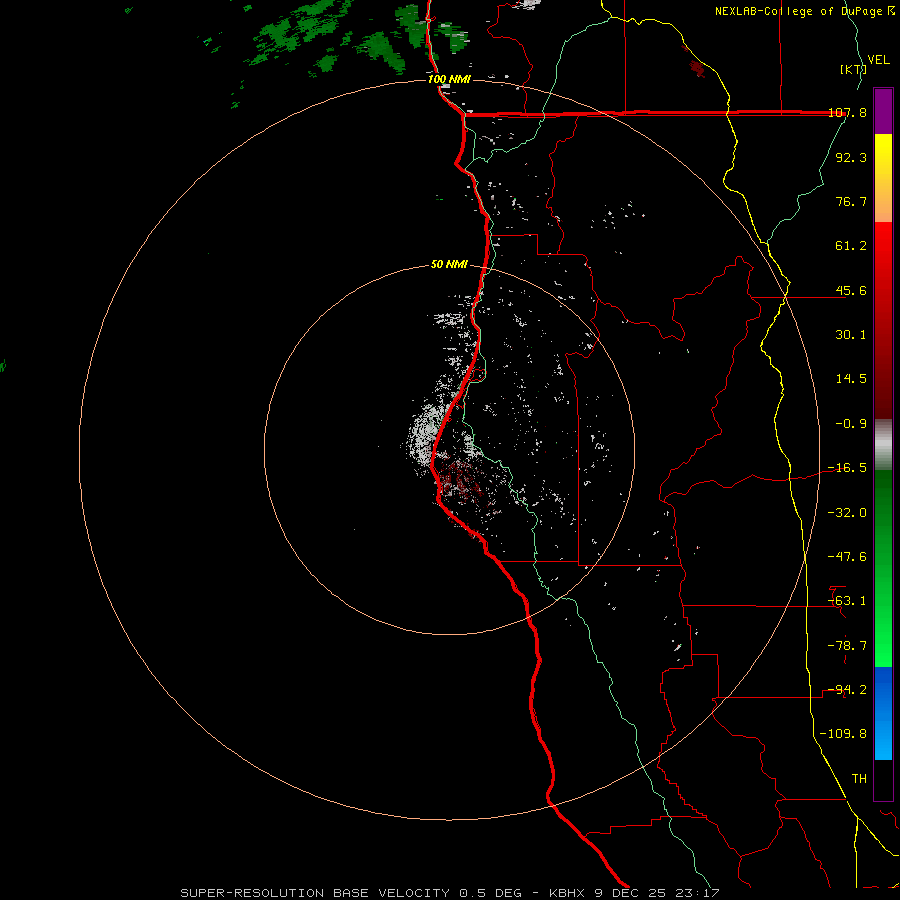Click the TH legend label
The width and height of the screenshot is (900, 900).
pyautogui.click(x=859, y=779)
